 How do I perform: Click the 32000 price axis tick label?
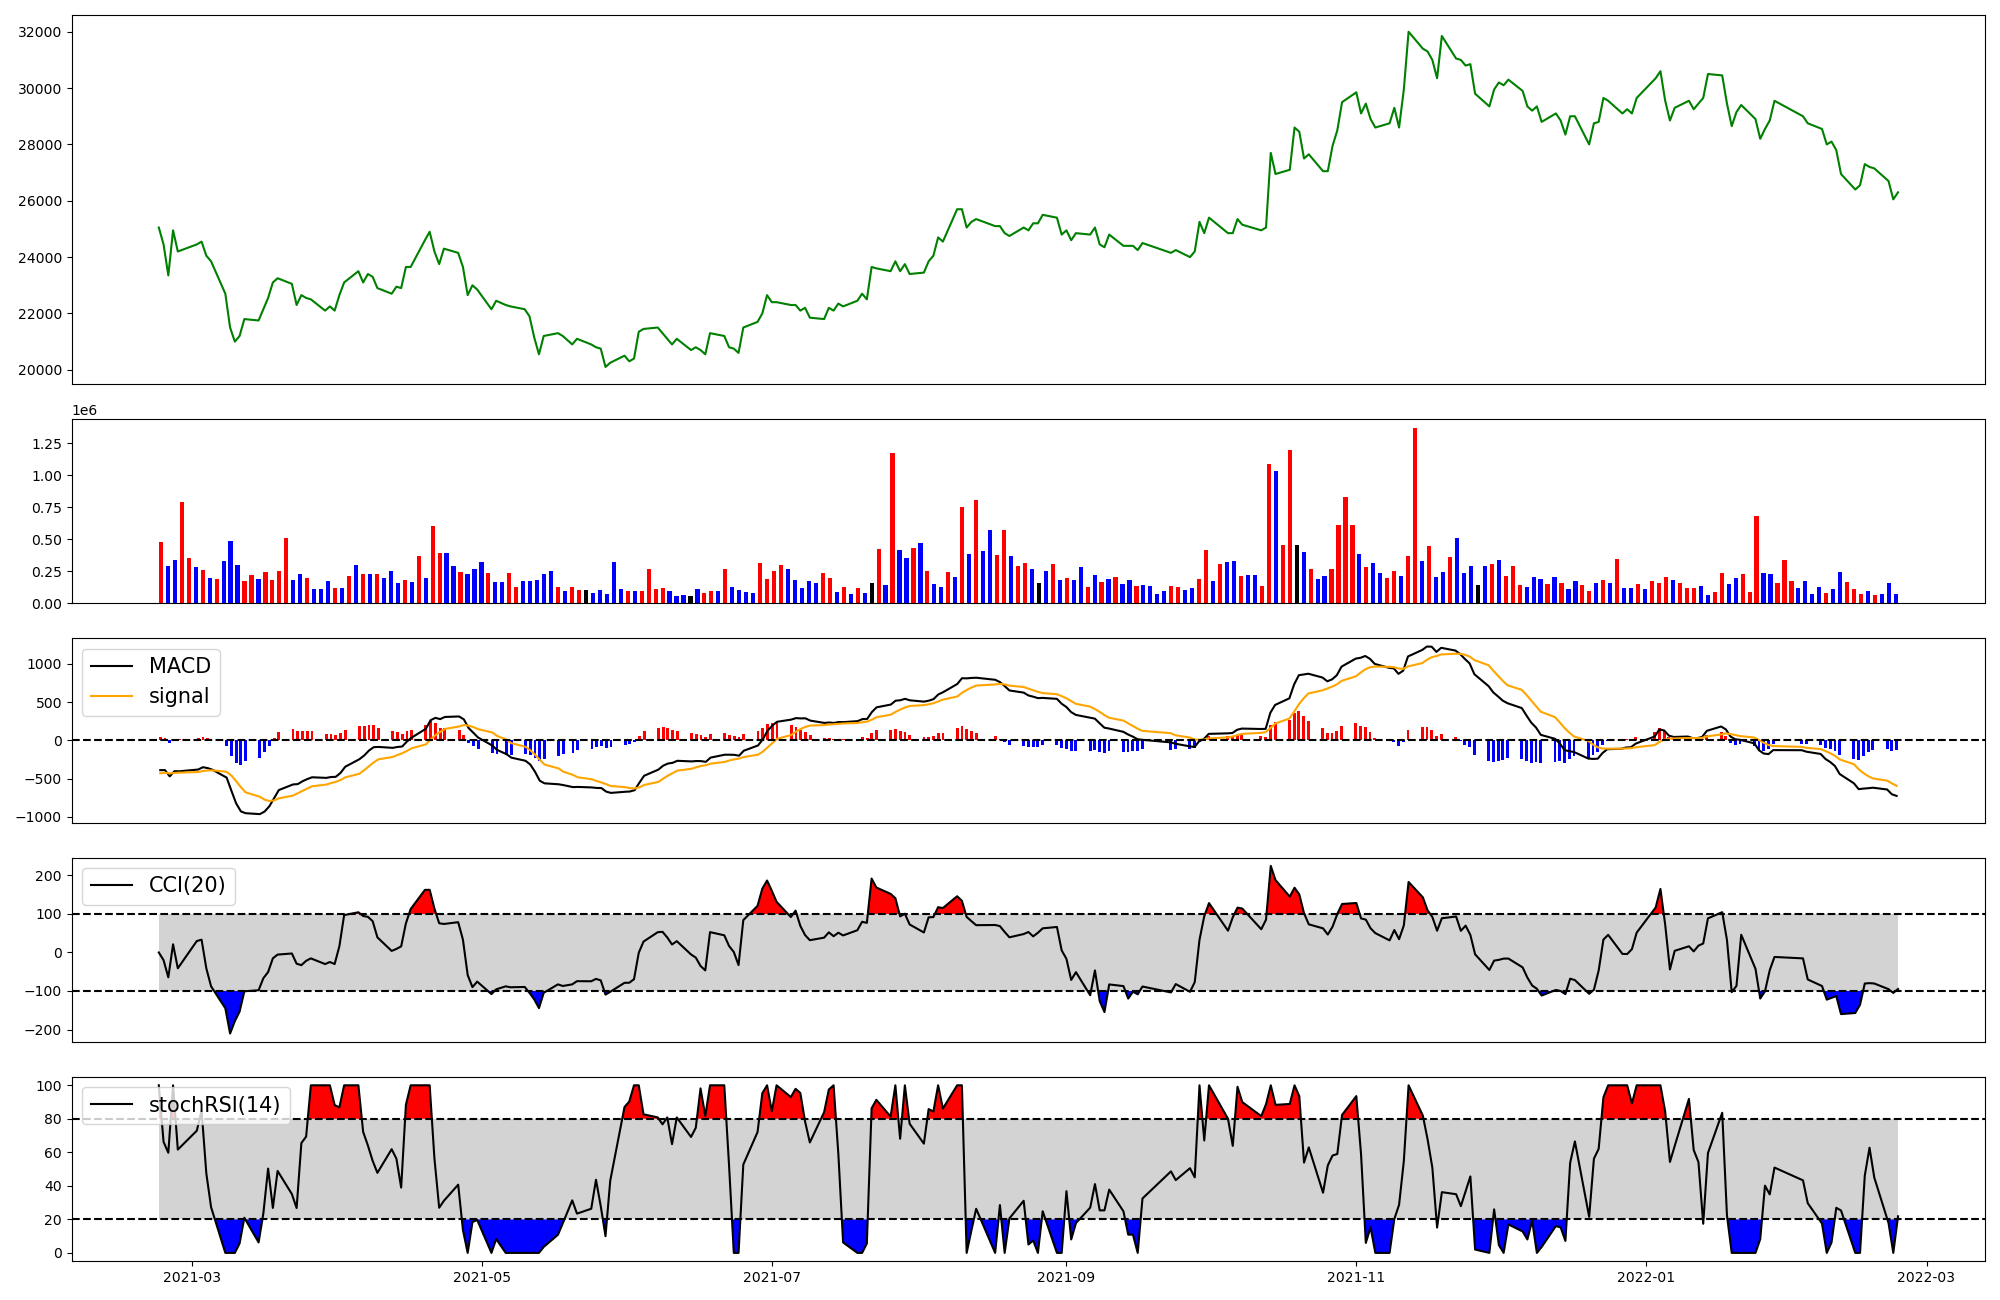[40, 32]
